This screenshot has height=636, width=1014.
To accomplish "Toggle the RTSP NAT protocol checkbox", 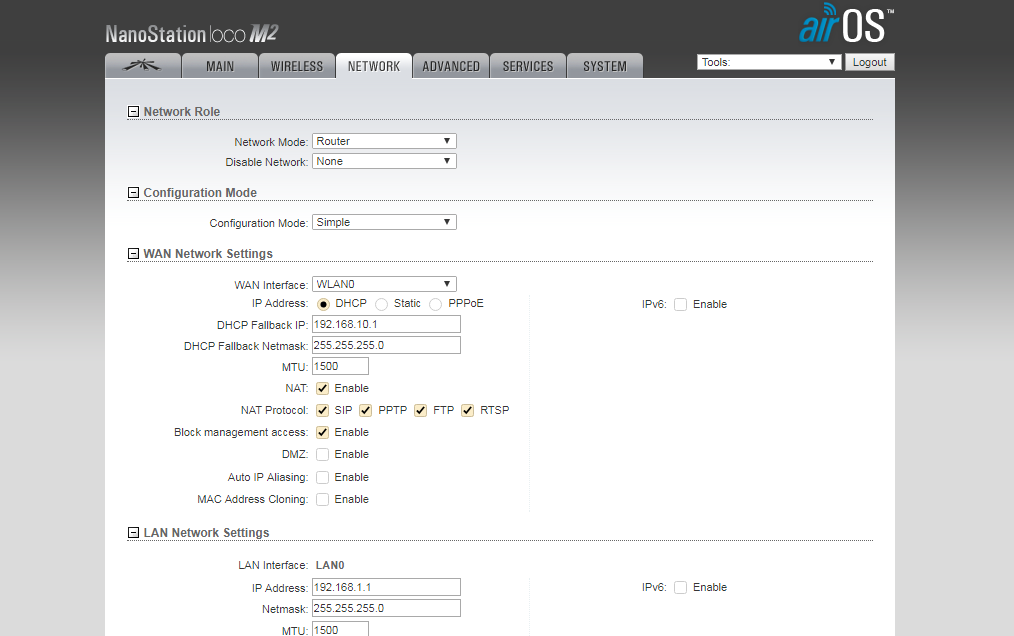I will pos(468,410).
